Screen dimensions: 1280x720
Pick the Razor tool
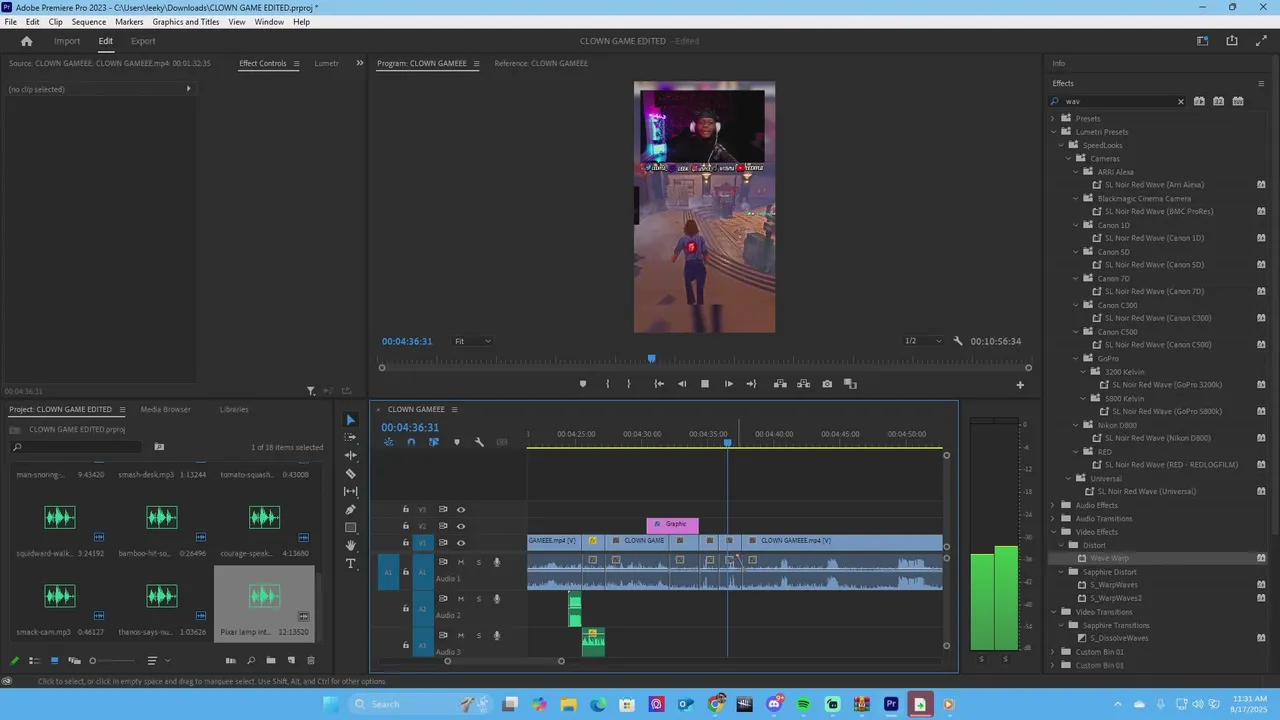coord(350,474)
